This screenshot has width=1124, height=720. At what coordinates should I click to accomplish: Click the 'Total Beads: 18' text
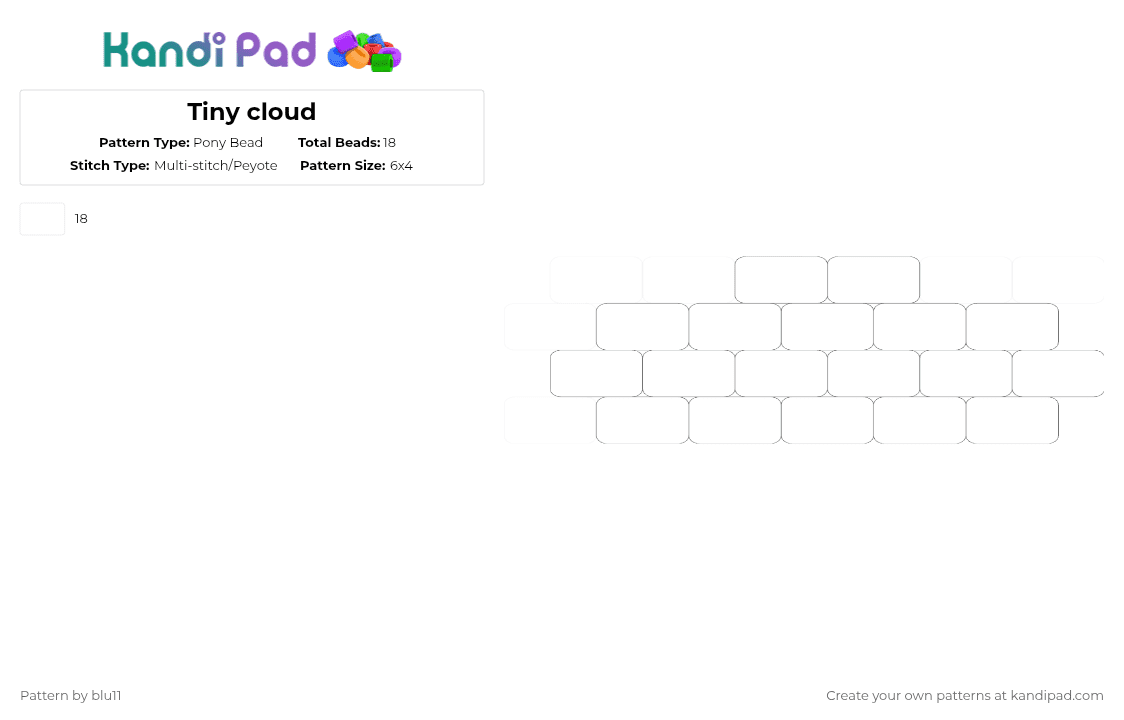point(347,143)
